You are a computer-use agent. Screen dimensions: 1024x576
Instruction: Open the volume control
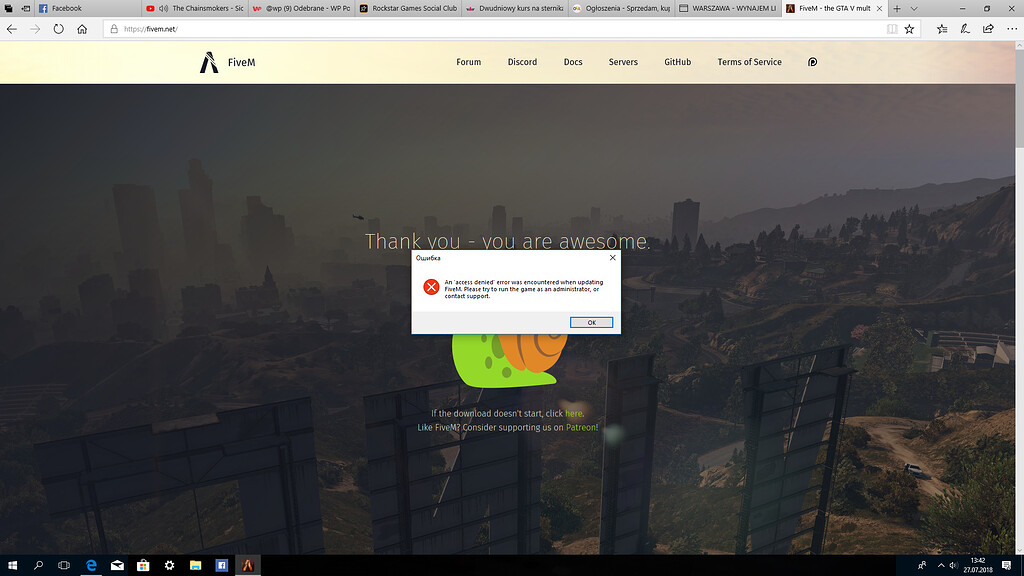[953, 566]
